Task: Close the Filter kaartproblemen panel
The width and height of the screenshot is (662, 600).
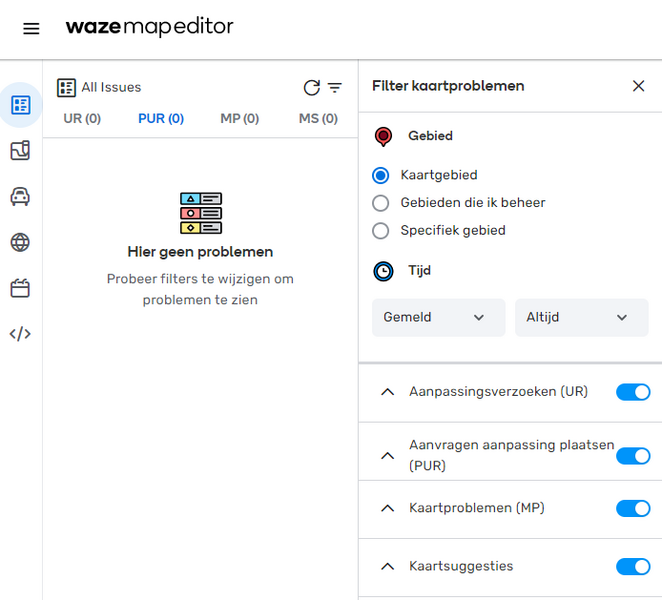Action: pos(638,86)
